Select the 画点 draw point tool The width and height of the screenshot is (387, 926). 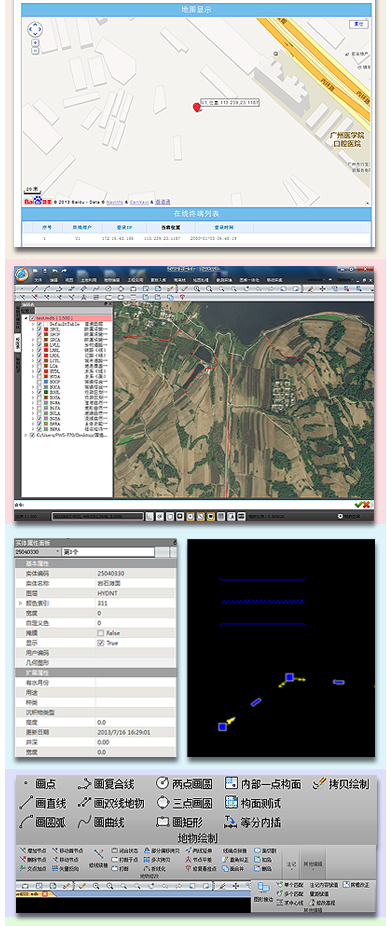39,784
